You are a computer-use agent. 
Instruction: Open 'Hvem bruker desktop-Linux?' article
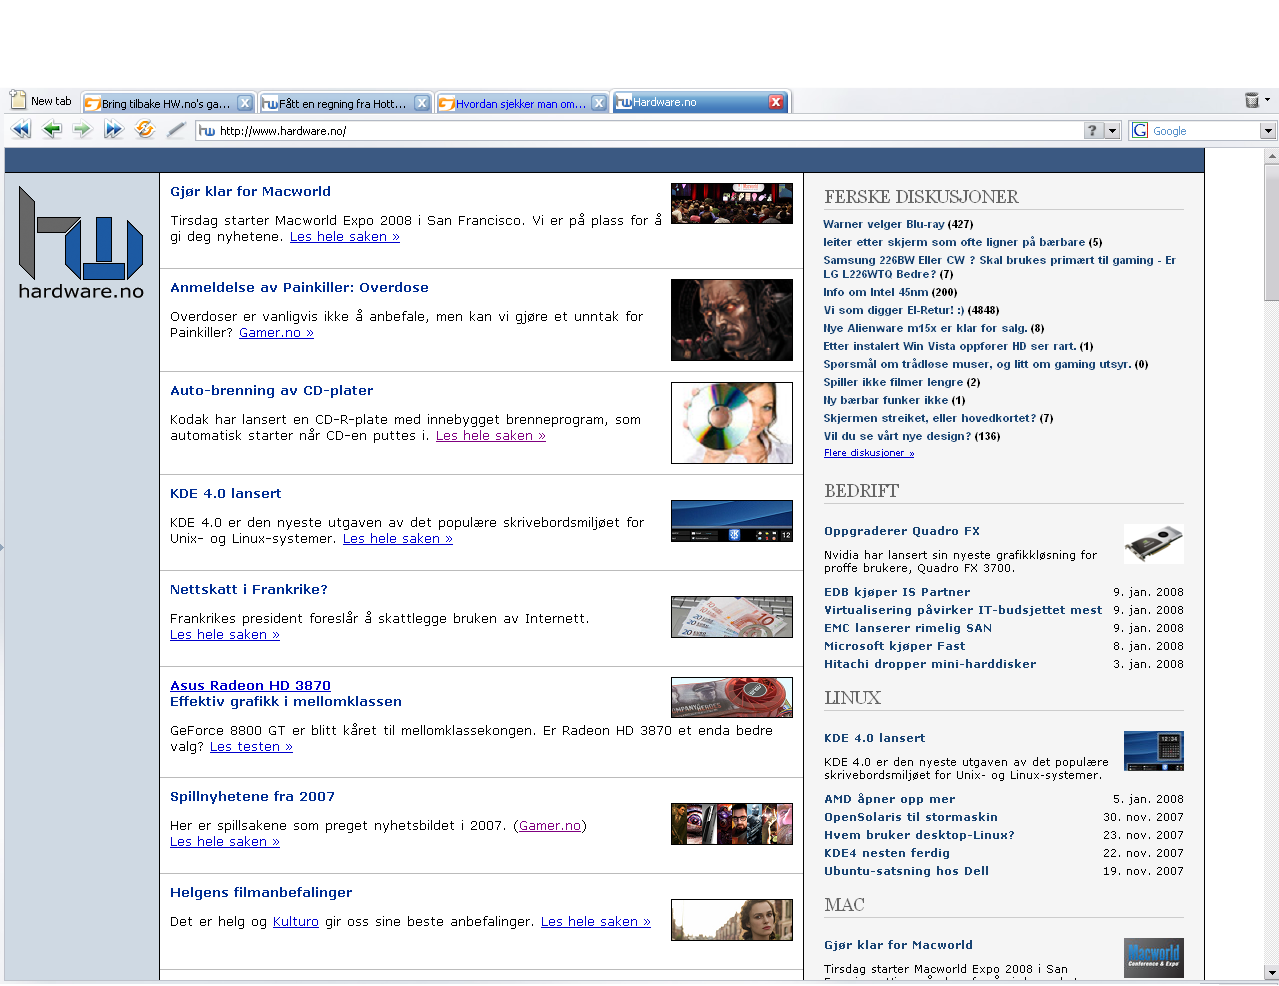[919, 835]
